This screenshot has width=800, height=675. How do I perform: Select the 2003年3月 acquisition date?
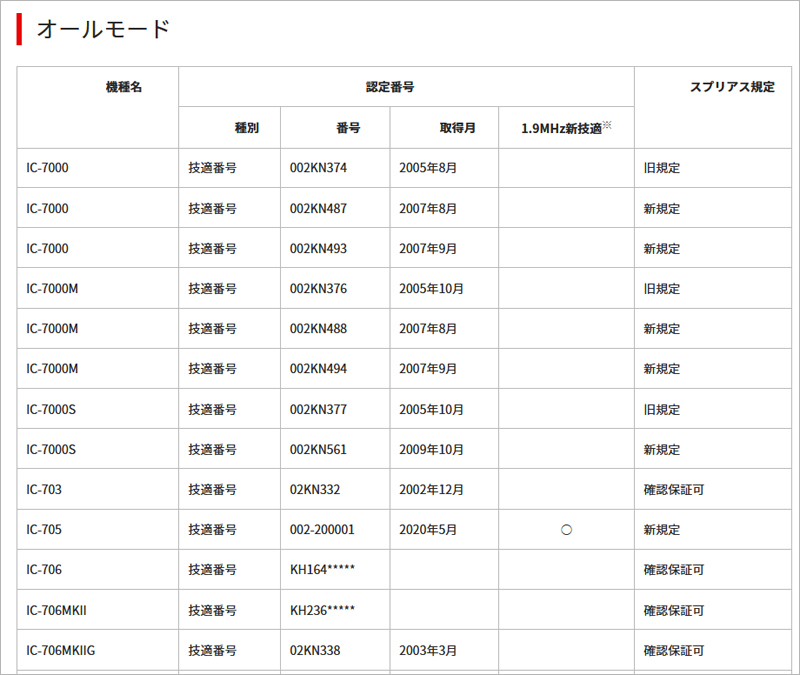point(428,651)
